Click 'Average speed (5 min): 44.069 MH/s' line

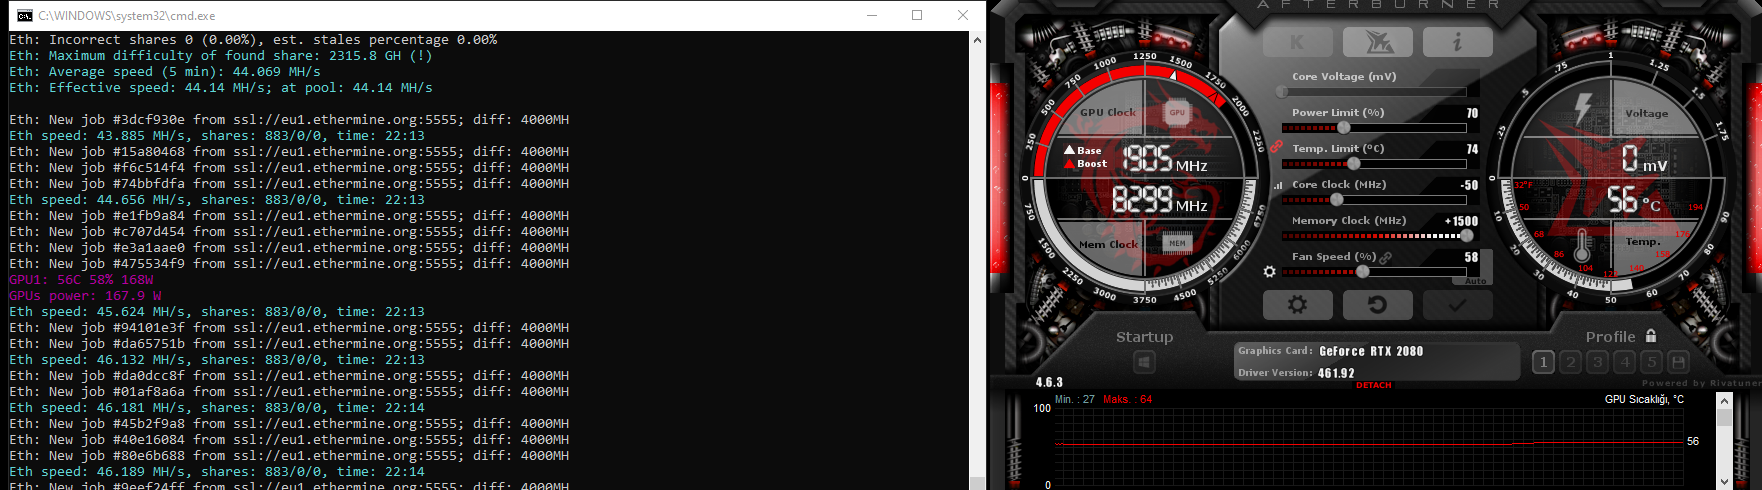[x=165, y=72]
